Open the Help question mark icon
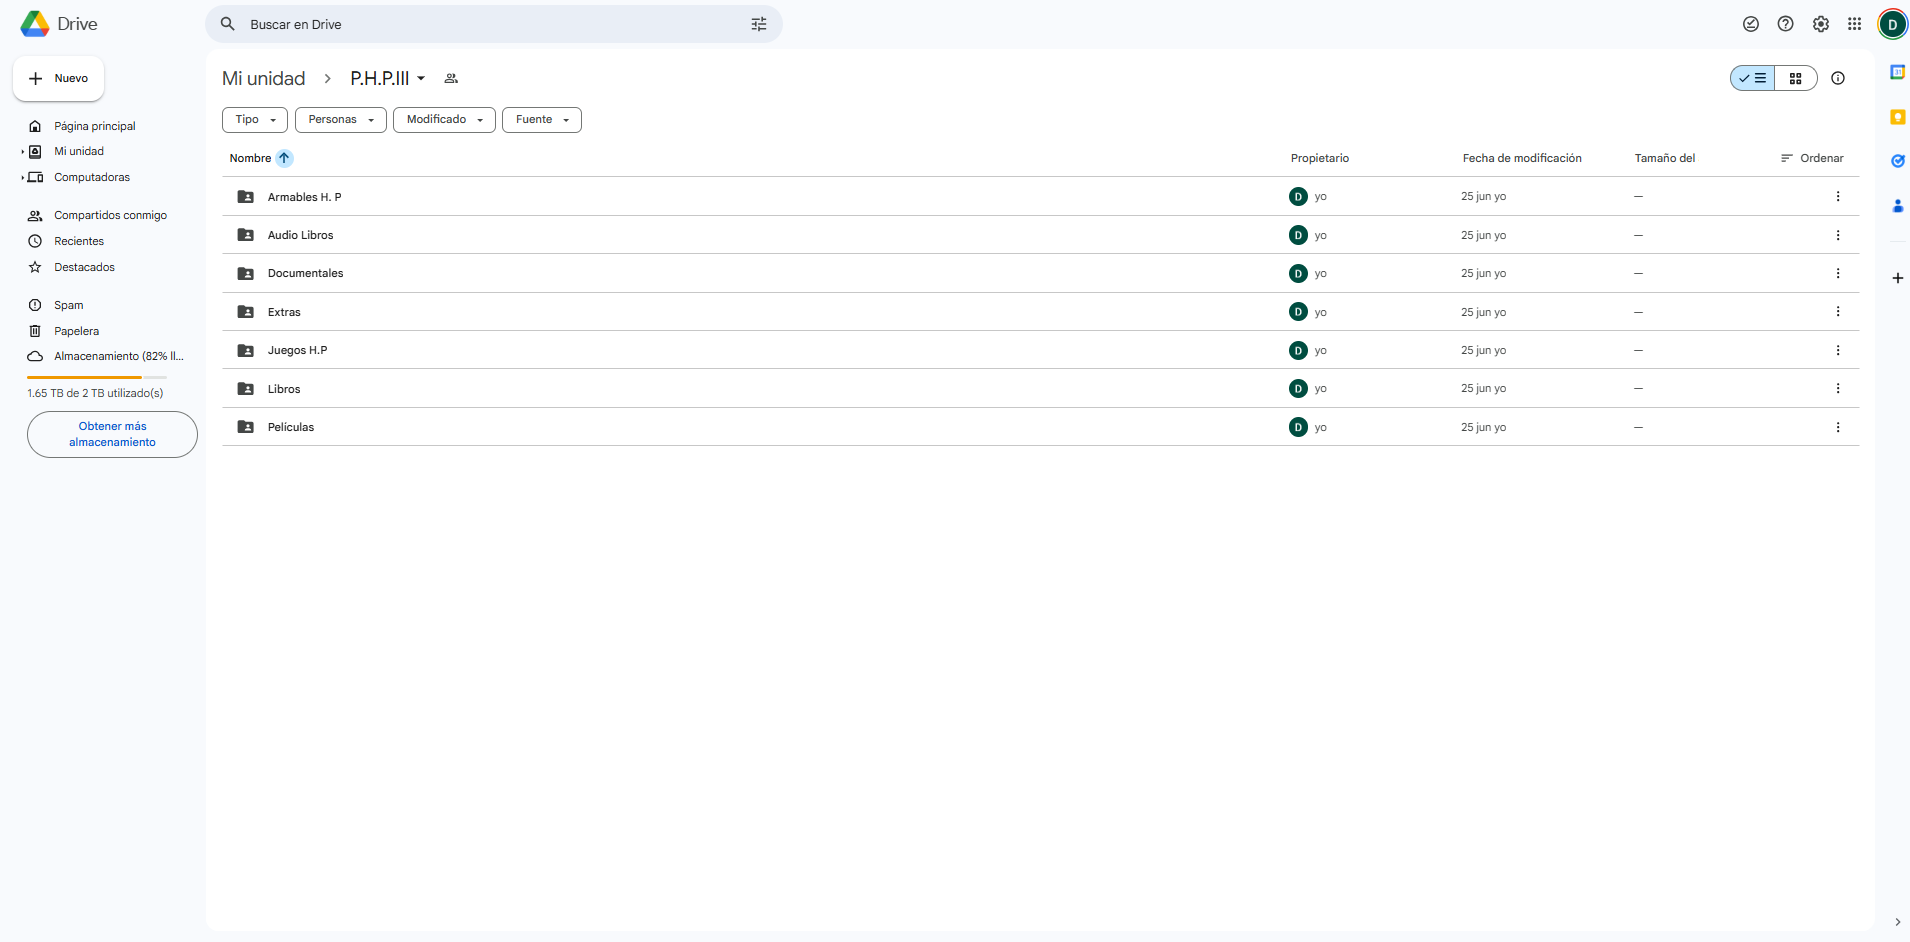1910x942 pixels. pos(1785,24)
